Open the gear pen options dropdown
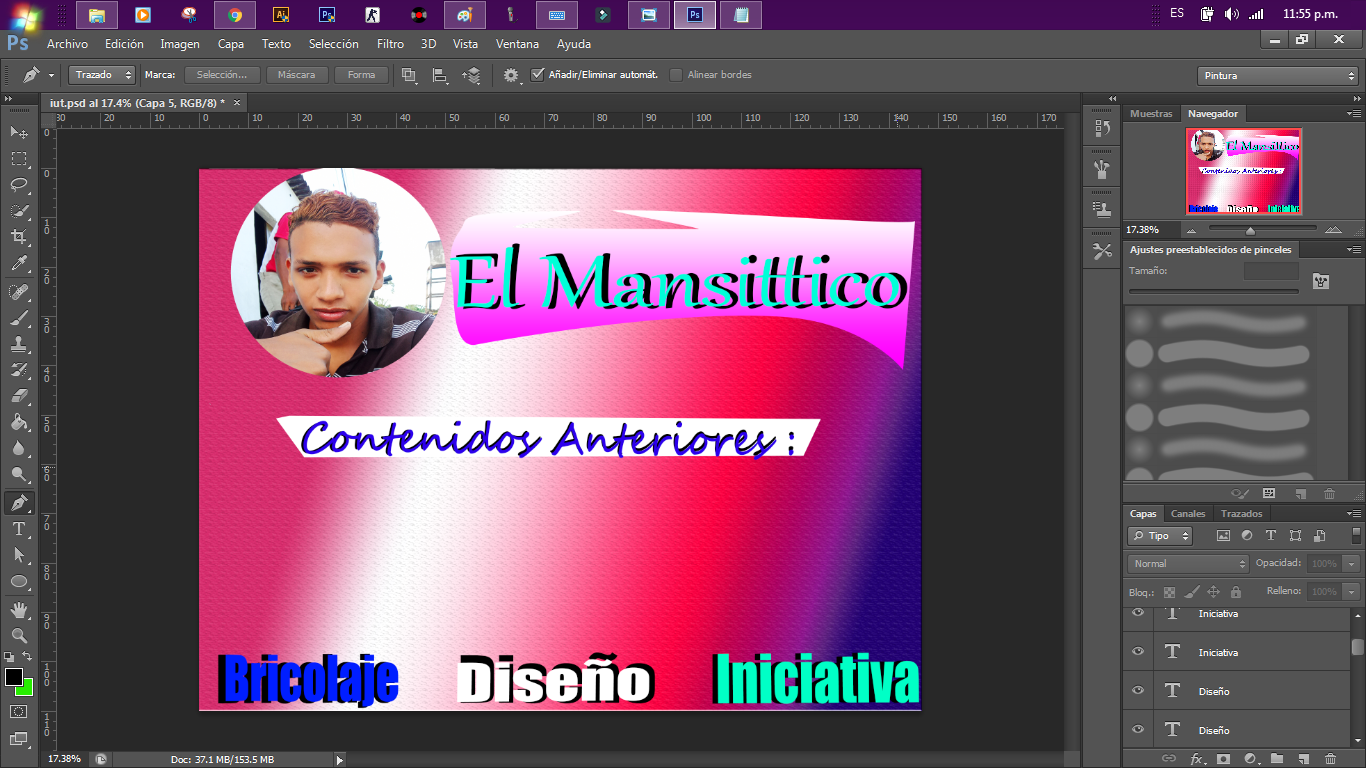This screenshot has width=1366, height=768. [x=512, y=75]
